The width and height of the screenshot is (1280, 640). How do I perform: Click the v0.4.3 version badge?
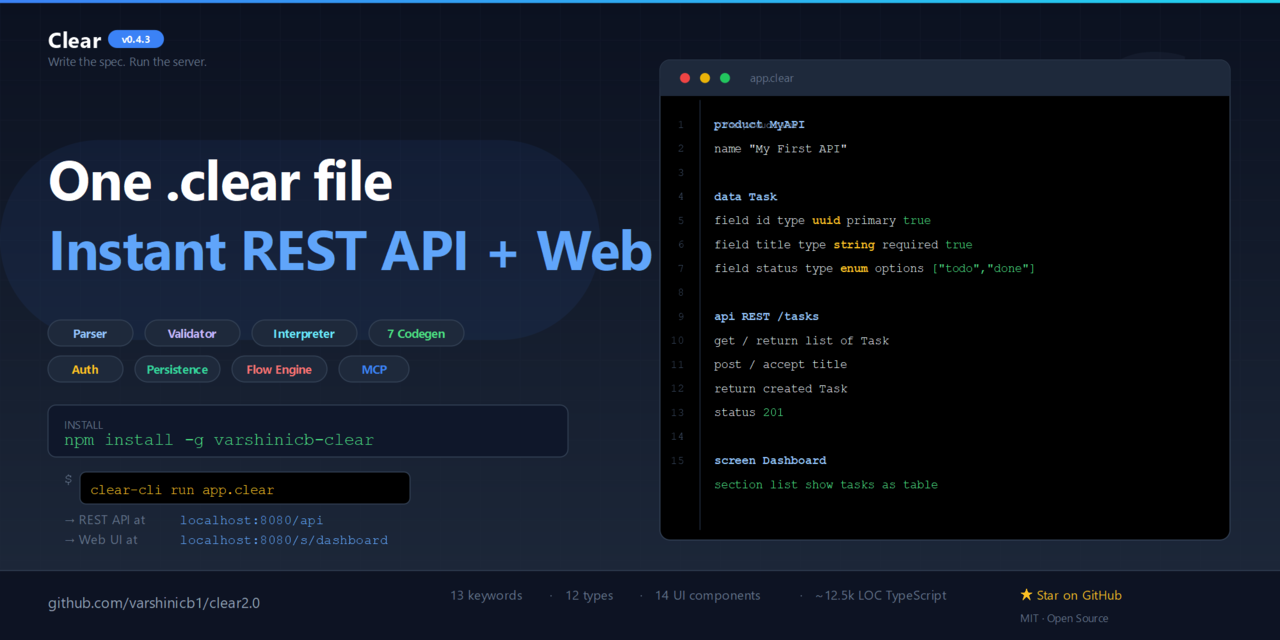point(136,39)
